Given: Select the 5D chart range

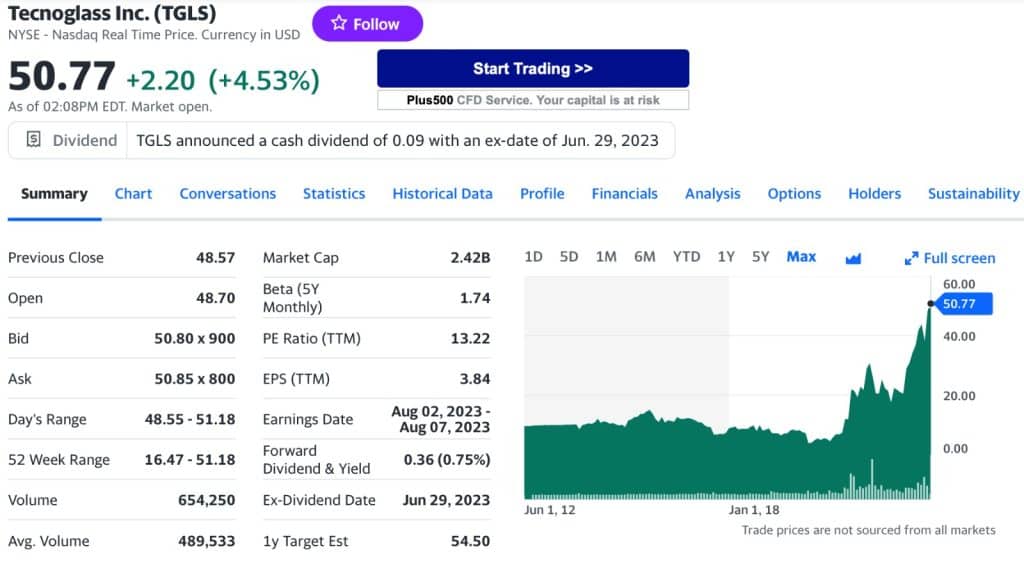Looking at the screenshot, I should point(569,257).
